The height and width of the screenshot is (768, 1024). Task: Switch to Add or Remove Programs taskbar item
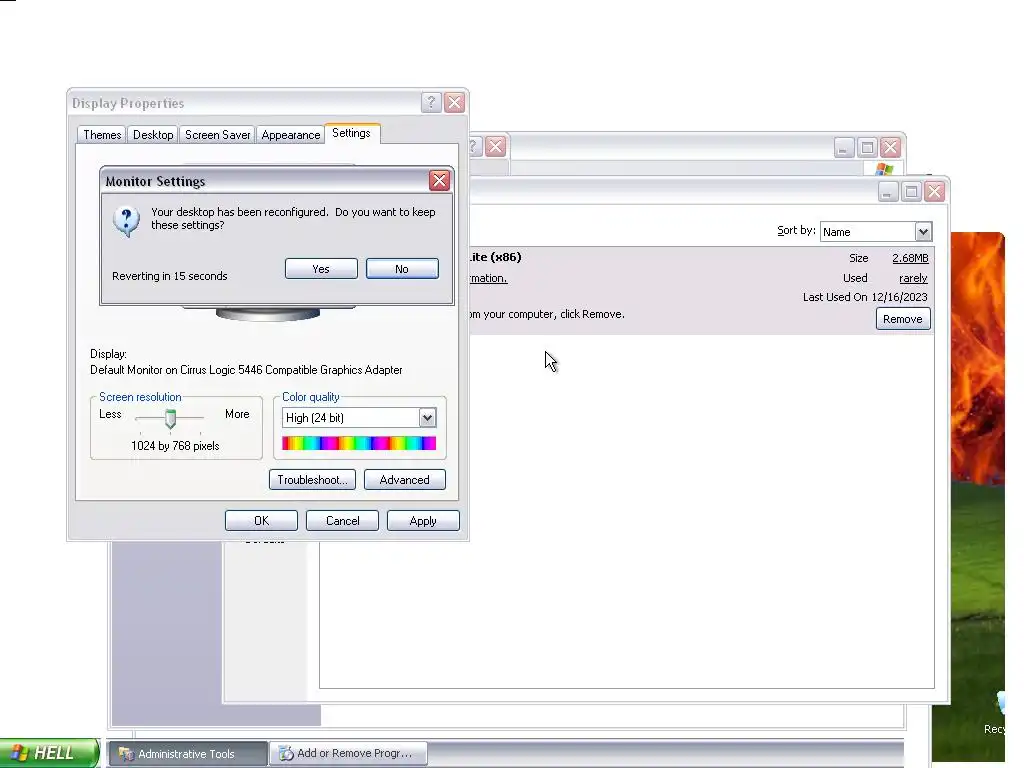(x=349, y=754)
